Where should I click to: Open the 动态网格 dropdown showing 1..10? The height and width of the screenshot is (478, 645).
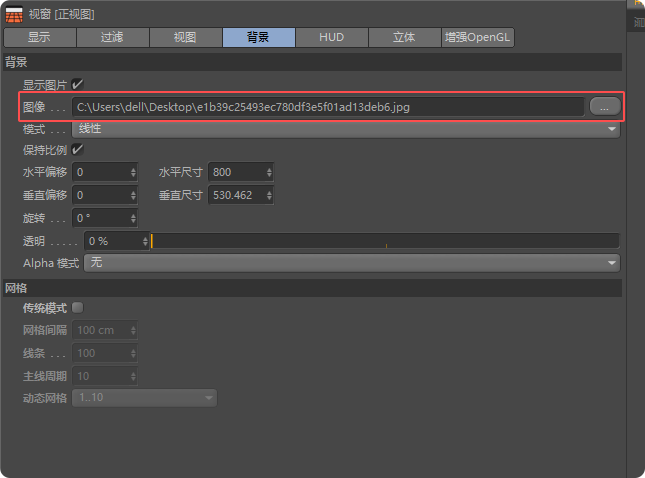click(x=144, y=398)
